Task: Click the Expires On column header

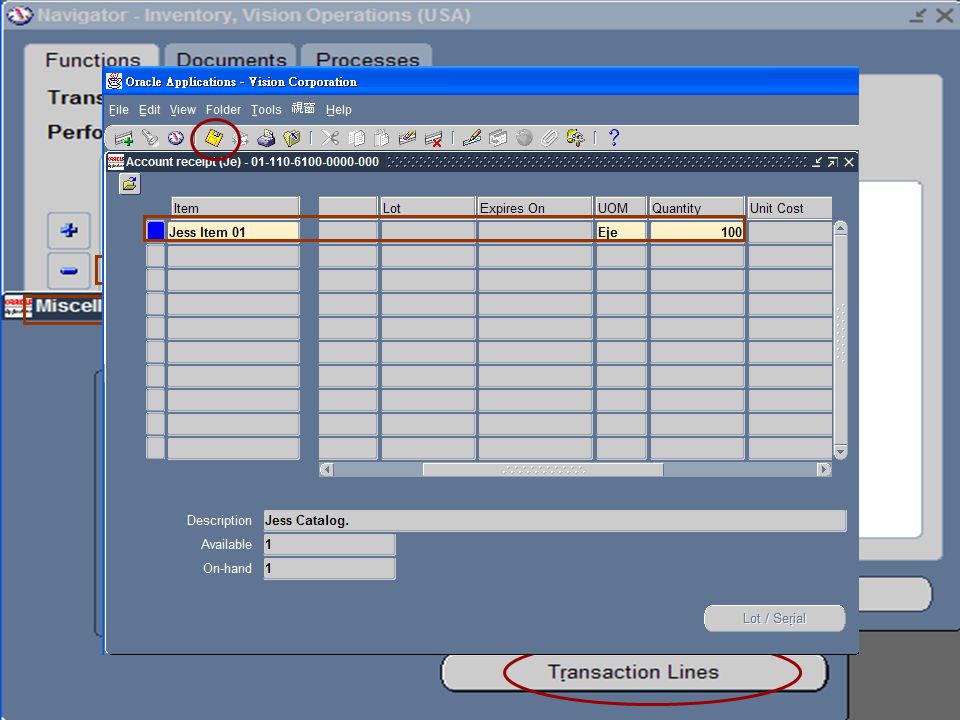Action: pyautogui.click(x=535, y=208)
